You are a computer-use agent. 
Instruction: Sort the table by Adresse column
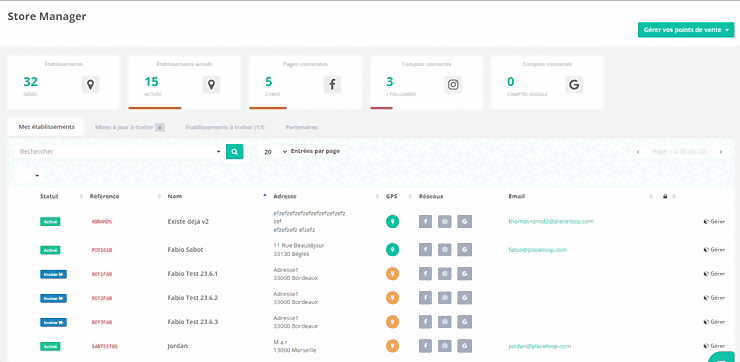(x=285, y=196)
